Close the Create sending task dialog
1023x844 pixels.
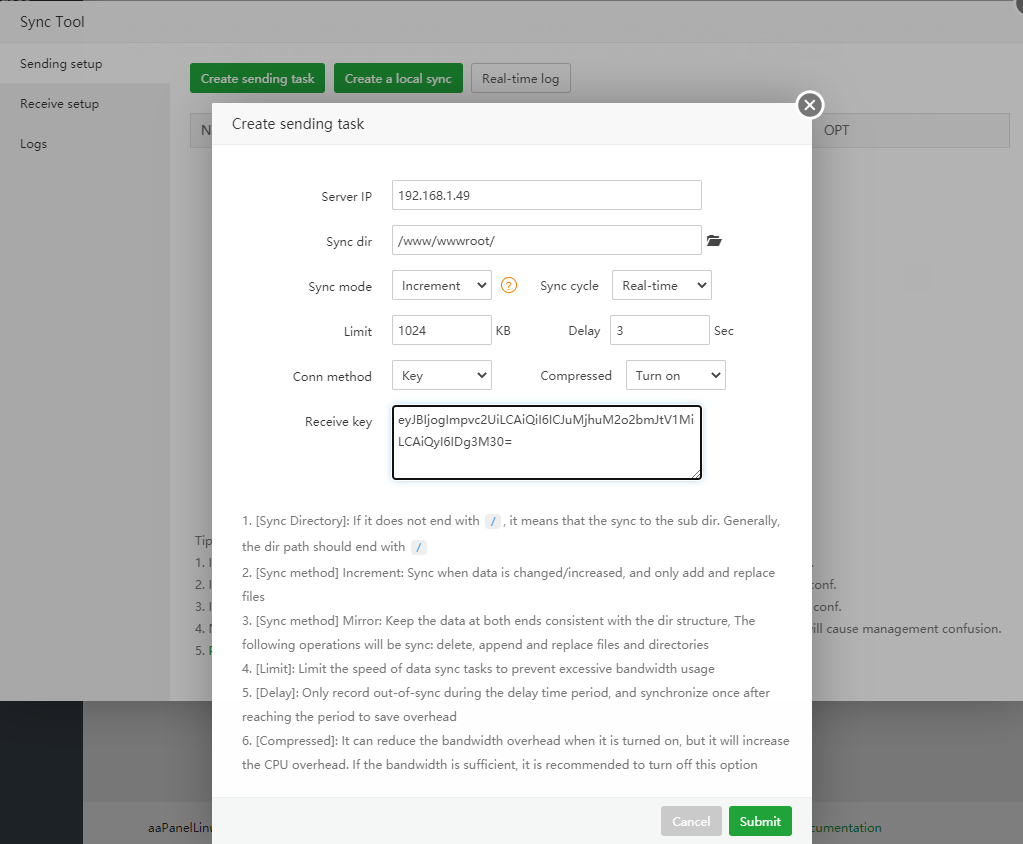point(810,104)
